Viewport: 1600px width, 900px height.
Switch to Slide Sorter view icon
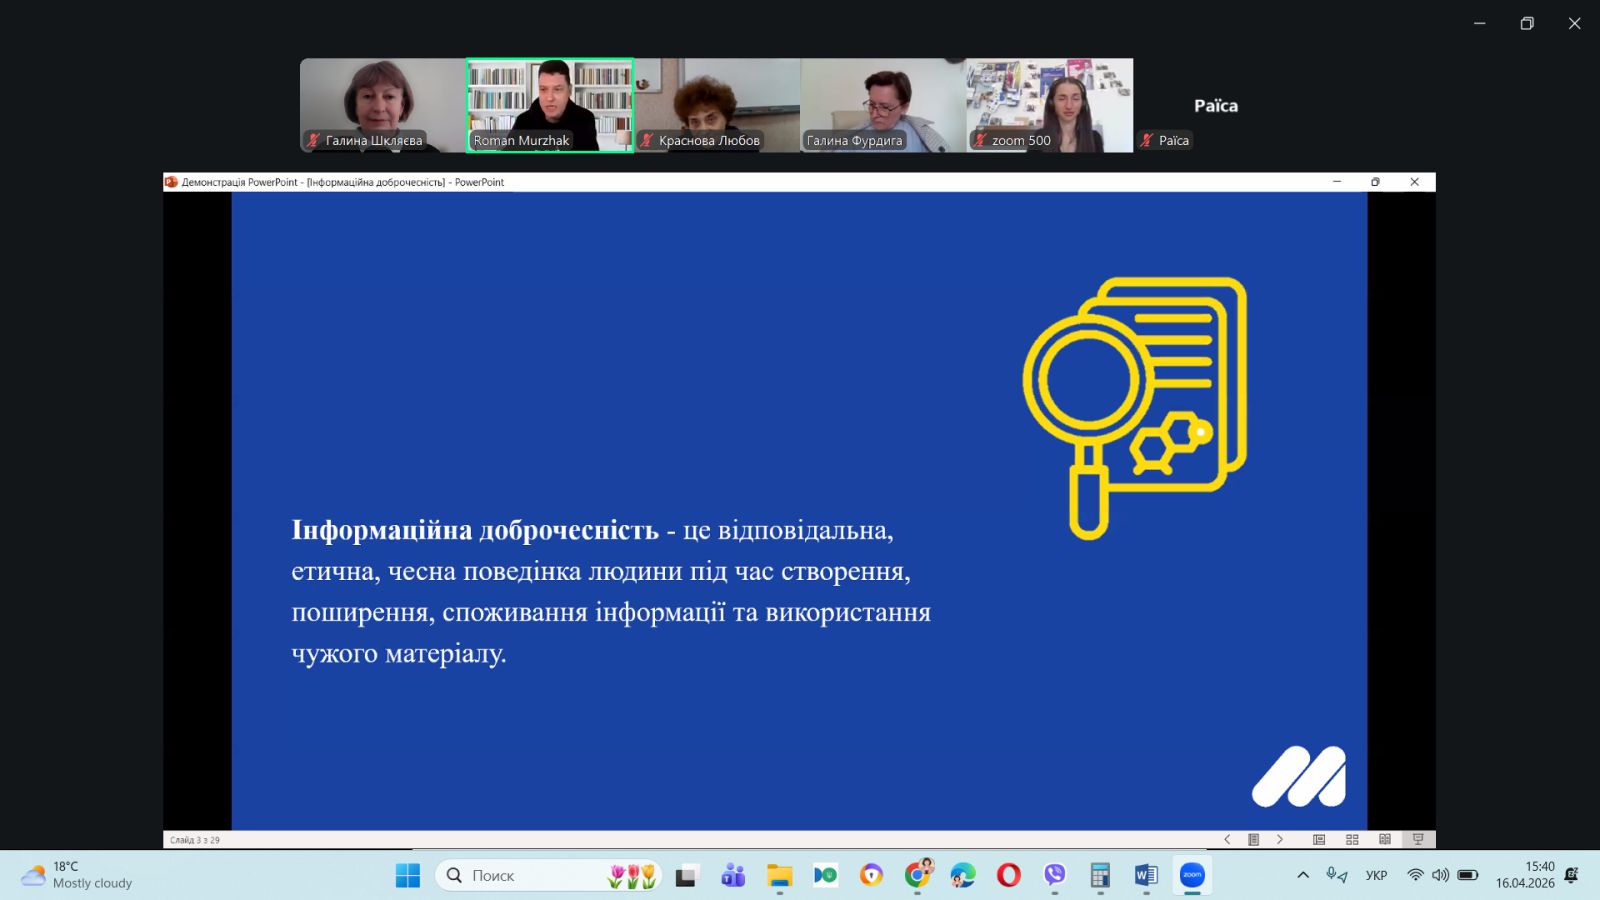point(1352,840)
